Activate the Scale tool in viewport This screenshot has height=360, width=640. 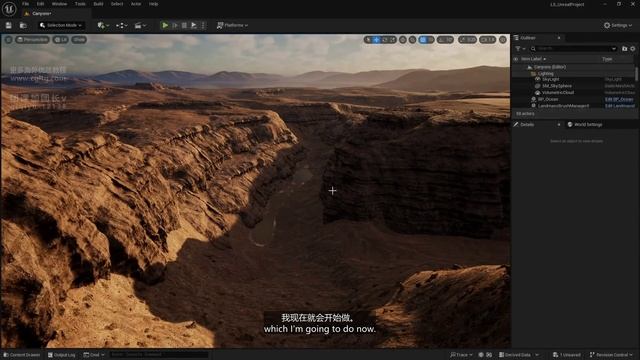click(392, 40)
